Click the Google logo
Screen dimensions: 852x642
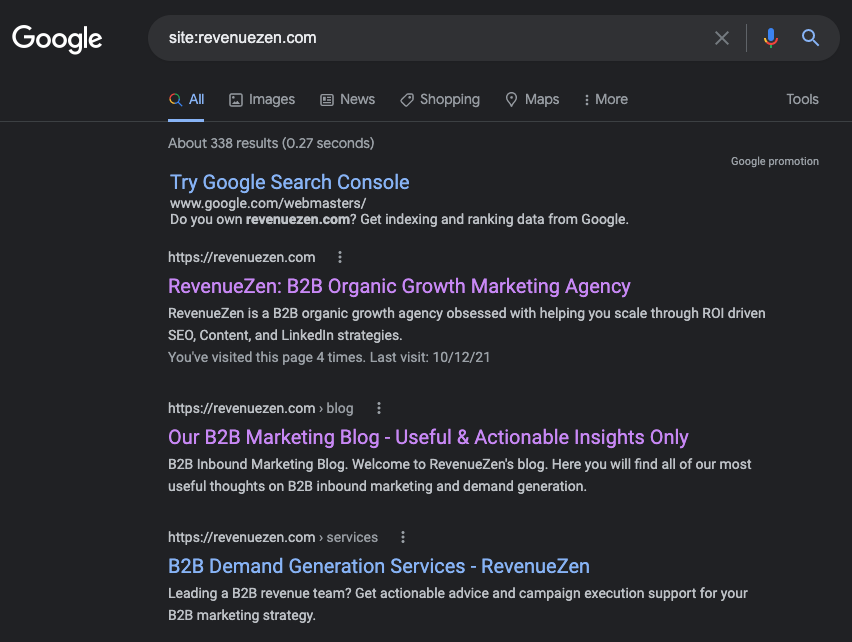tap(57, 39)
